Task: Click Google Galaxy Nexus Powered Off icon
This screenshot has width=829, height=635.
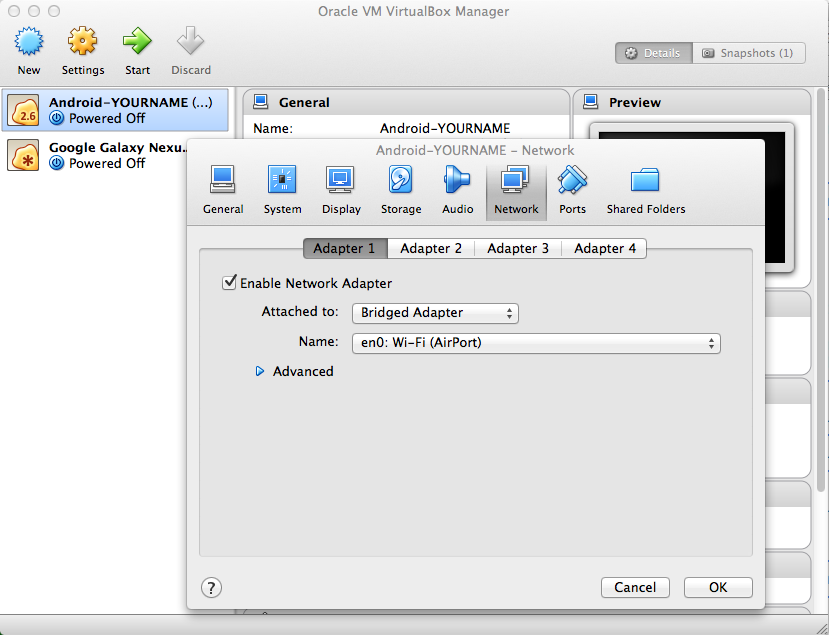Action: (x=57, y=163)
